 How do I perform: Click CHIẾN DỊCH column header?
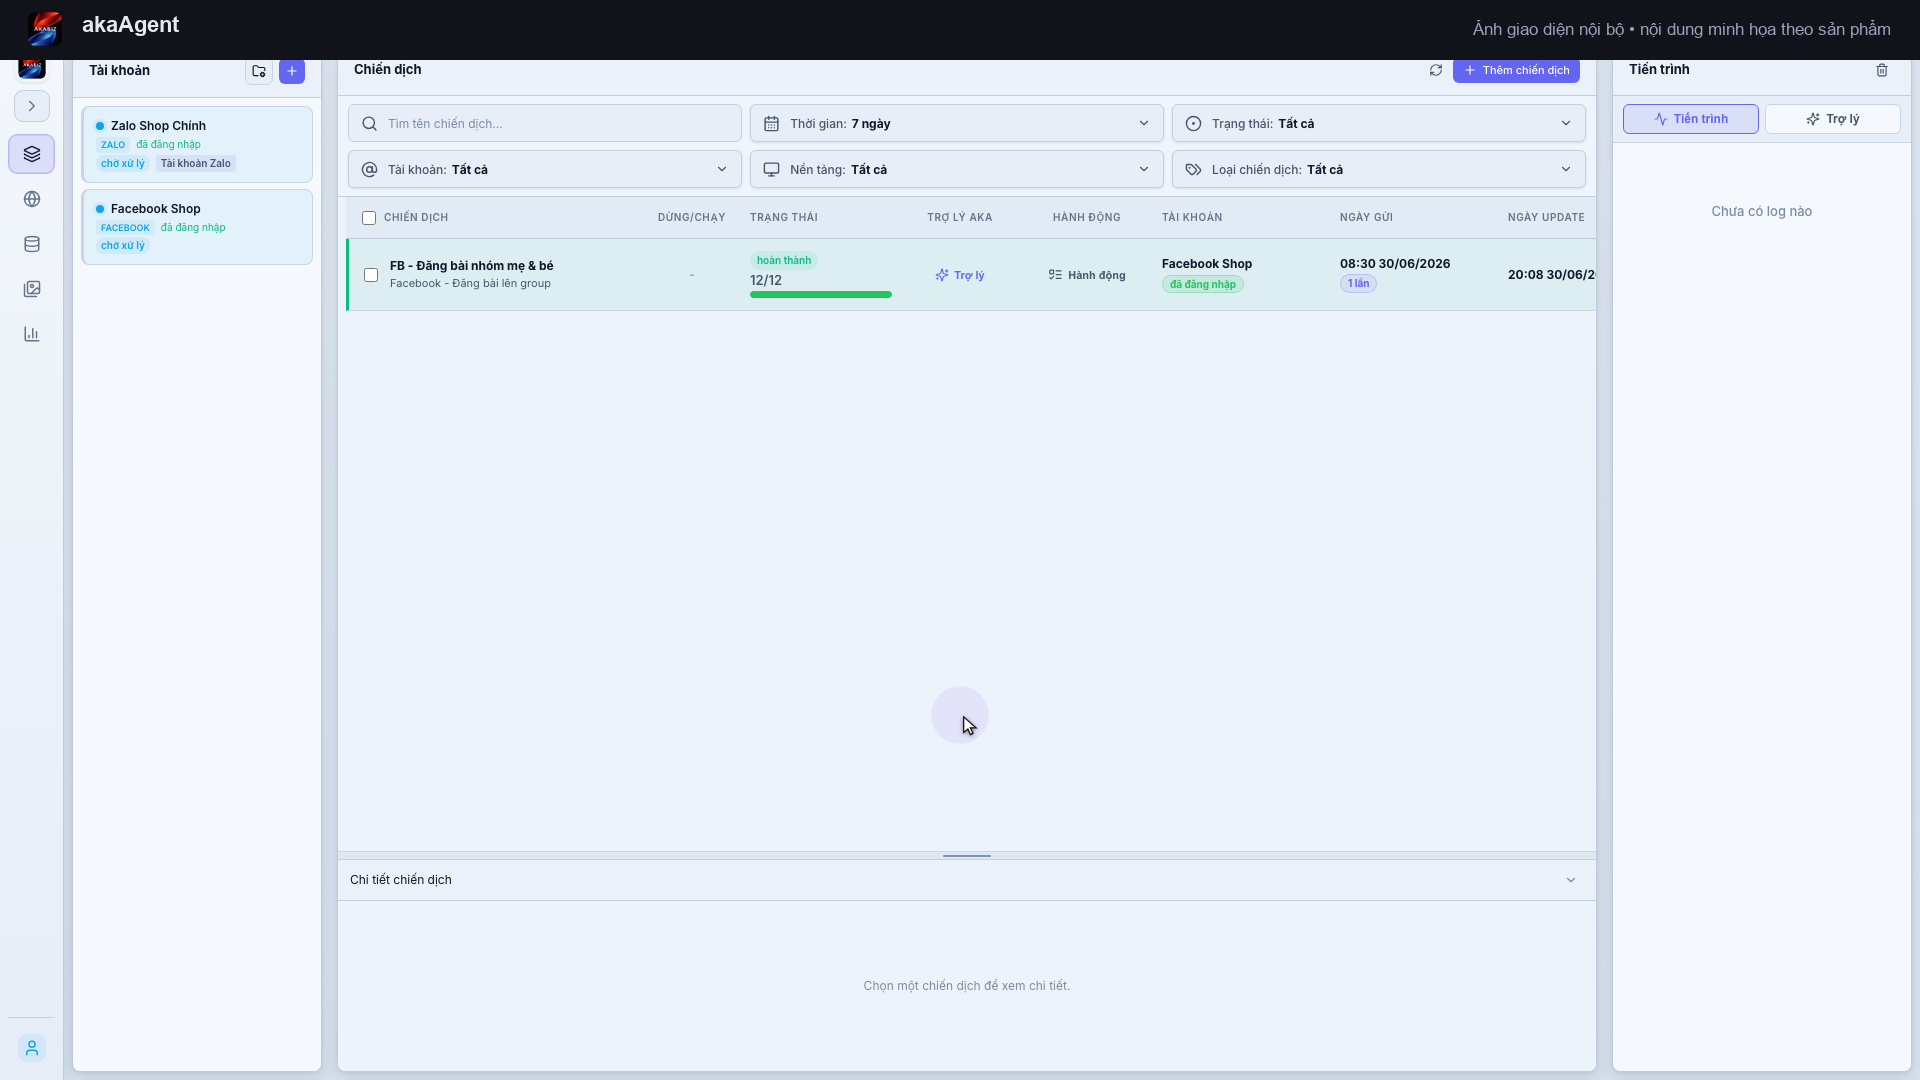416,218
